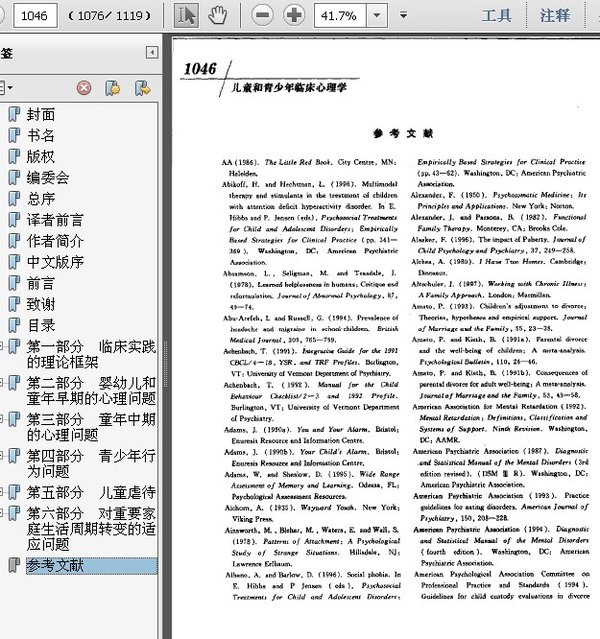Click the bookmark icon beside 译者前言
Image resolution: width=600 pixels, height=639 pixels.
pyautogui.click(x=14, y=220)
